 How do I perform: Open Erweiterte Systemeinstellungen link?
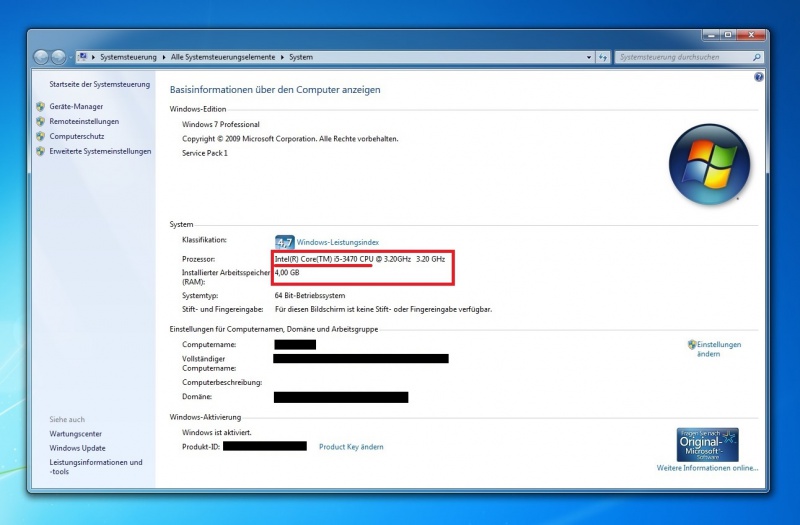(100, 151)
